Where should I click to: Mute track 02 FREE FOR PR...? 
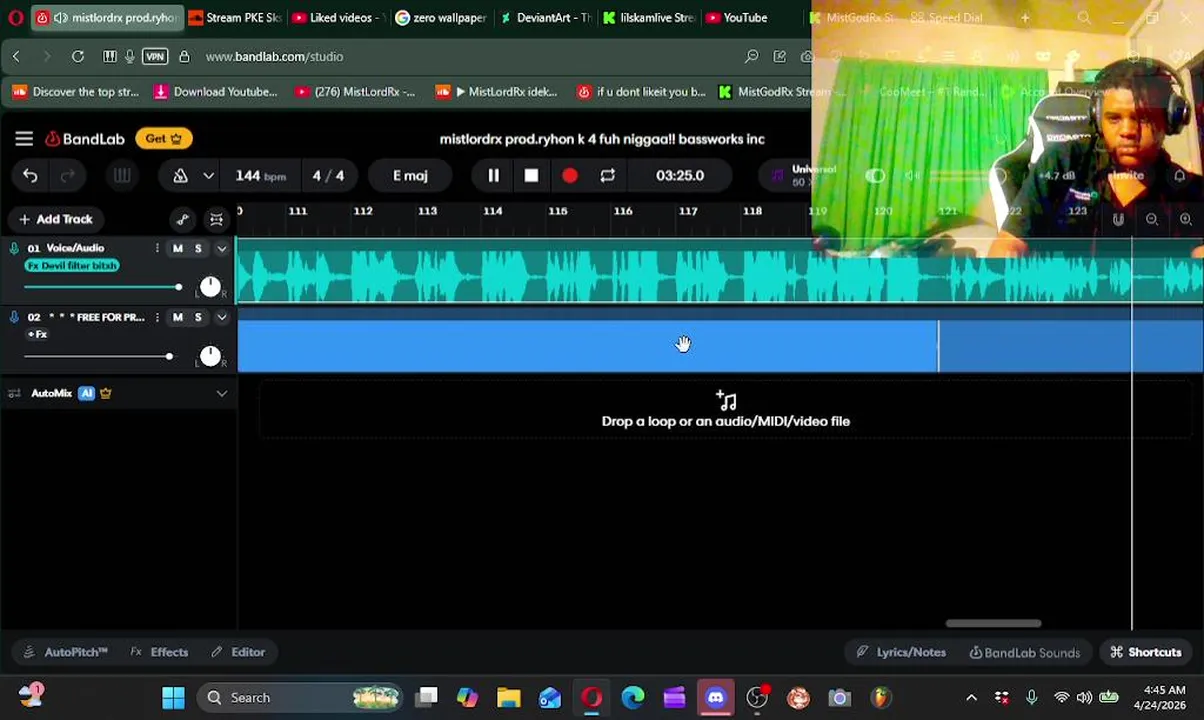pos(178,317)
